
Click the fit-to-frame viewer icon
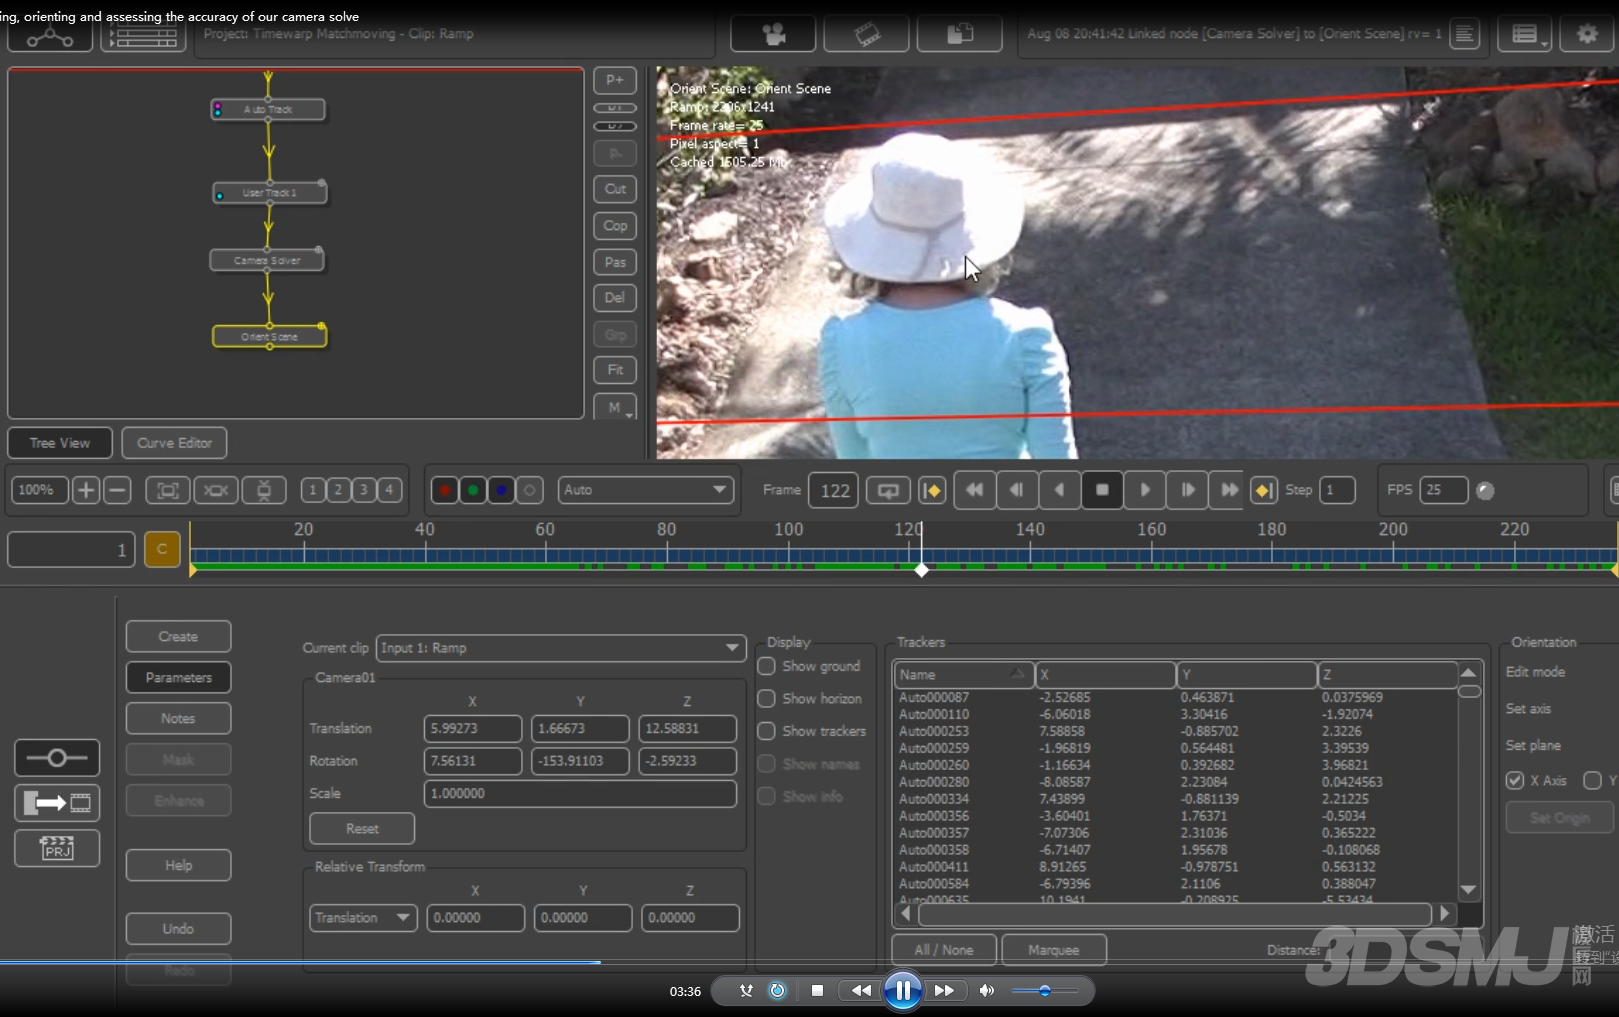[168, 490]
